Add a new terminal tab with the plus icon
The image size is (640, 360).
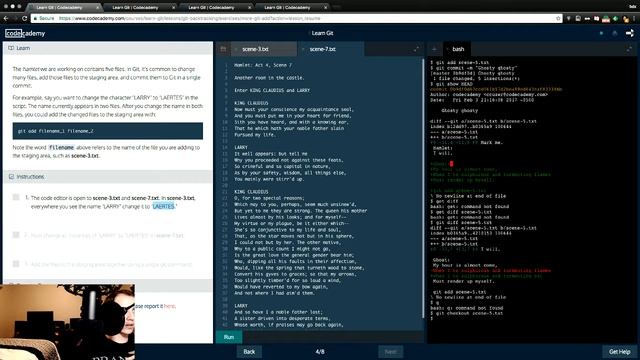(434, 49)
